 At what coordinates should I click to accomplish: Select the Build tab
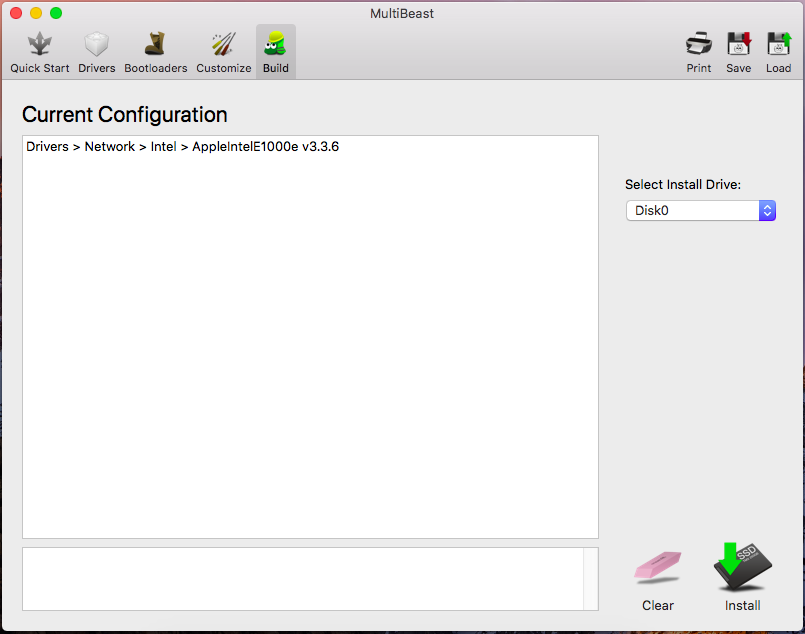tap(276, 52)
